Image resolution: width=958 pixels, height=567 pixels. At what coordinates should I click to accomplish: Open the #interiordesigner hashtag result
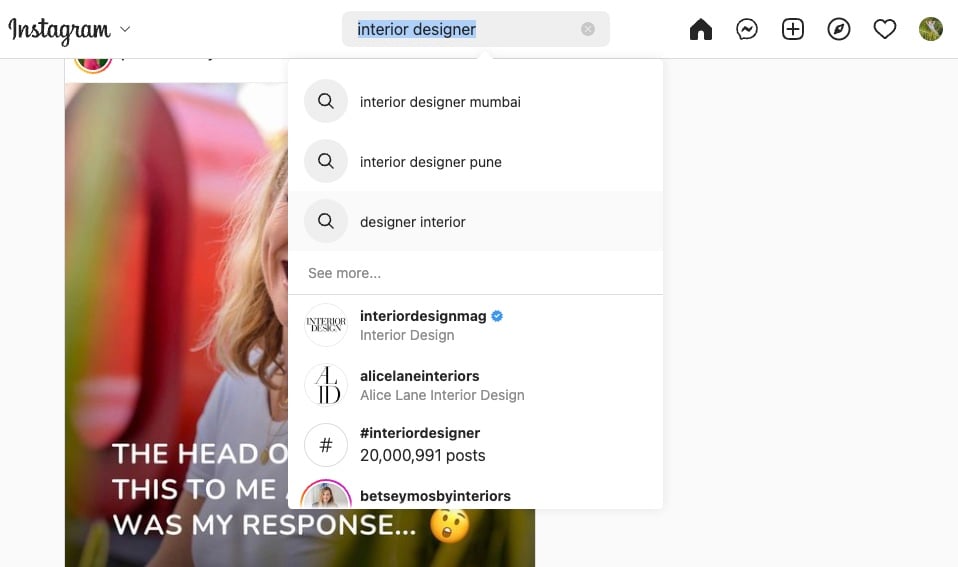coord(475,444)
